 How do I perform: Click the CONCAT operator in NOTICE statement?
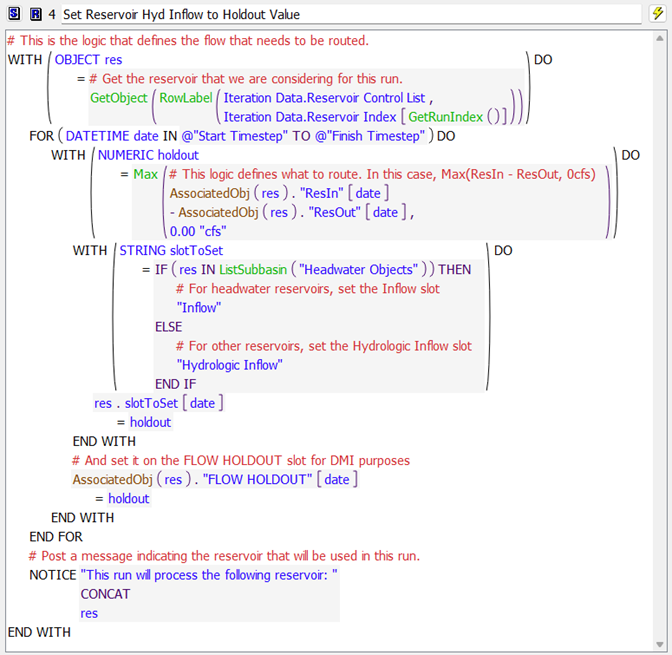(x=106, y=594)
